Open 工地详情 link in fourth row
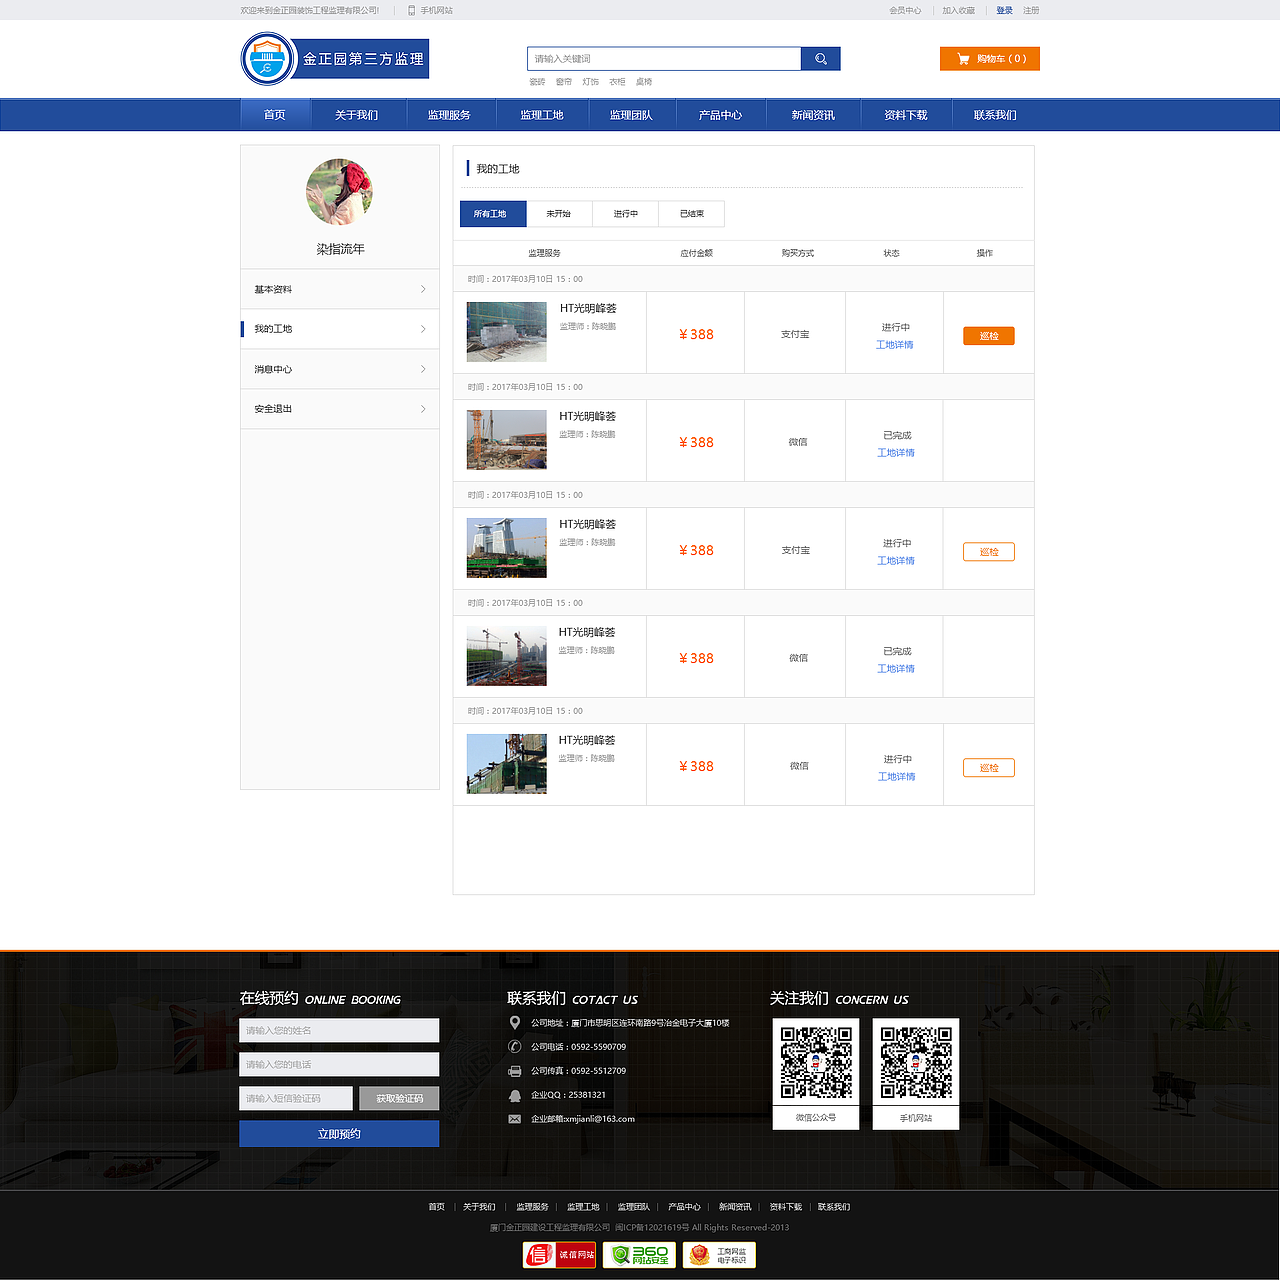 tap(896, 669)
